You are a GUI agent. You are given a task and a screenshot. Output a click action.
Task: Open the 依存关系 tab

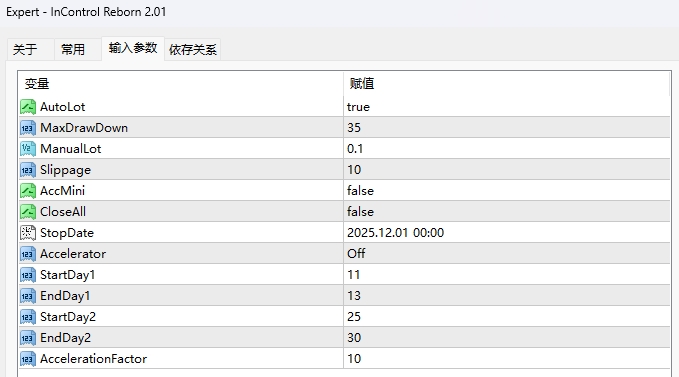pos(192,50)
